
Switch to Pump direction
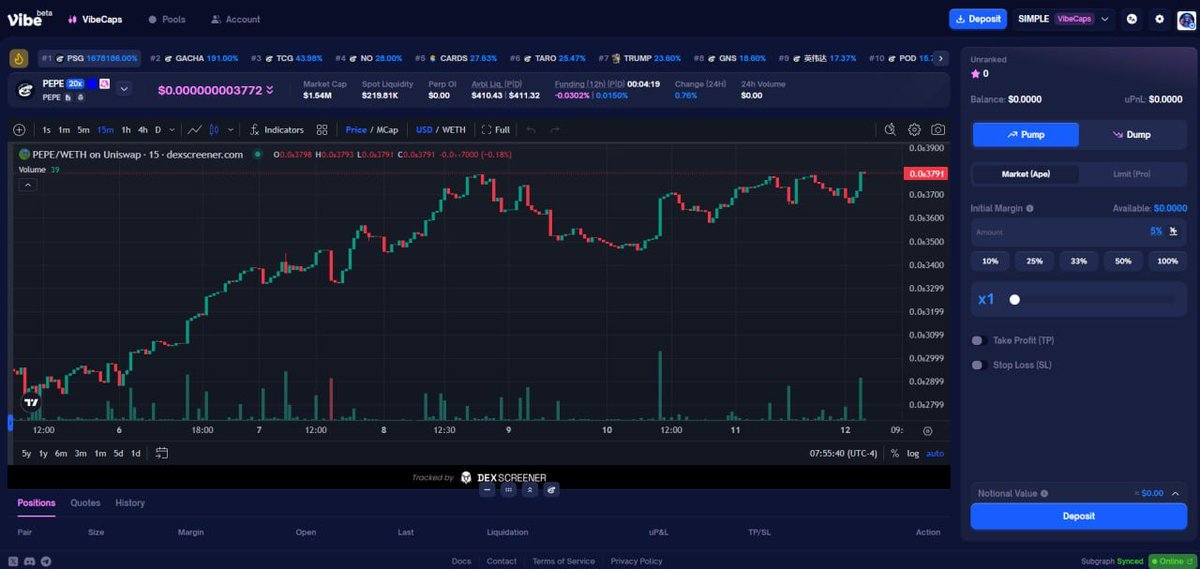tap(1026, 134)
